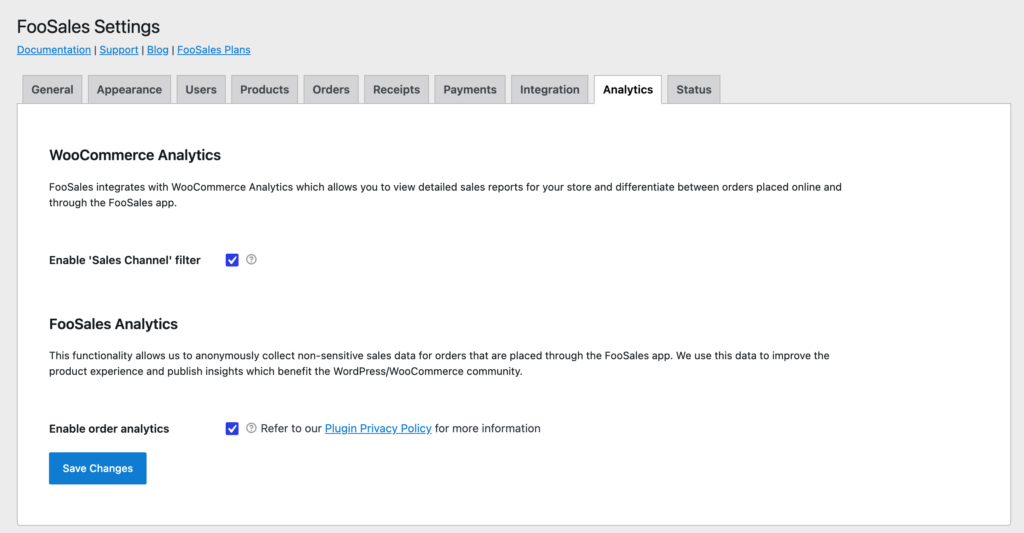Click the 'Enable order analytics' label
This screenshot has height=533, width=1024.
(109, 428)
